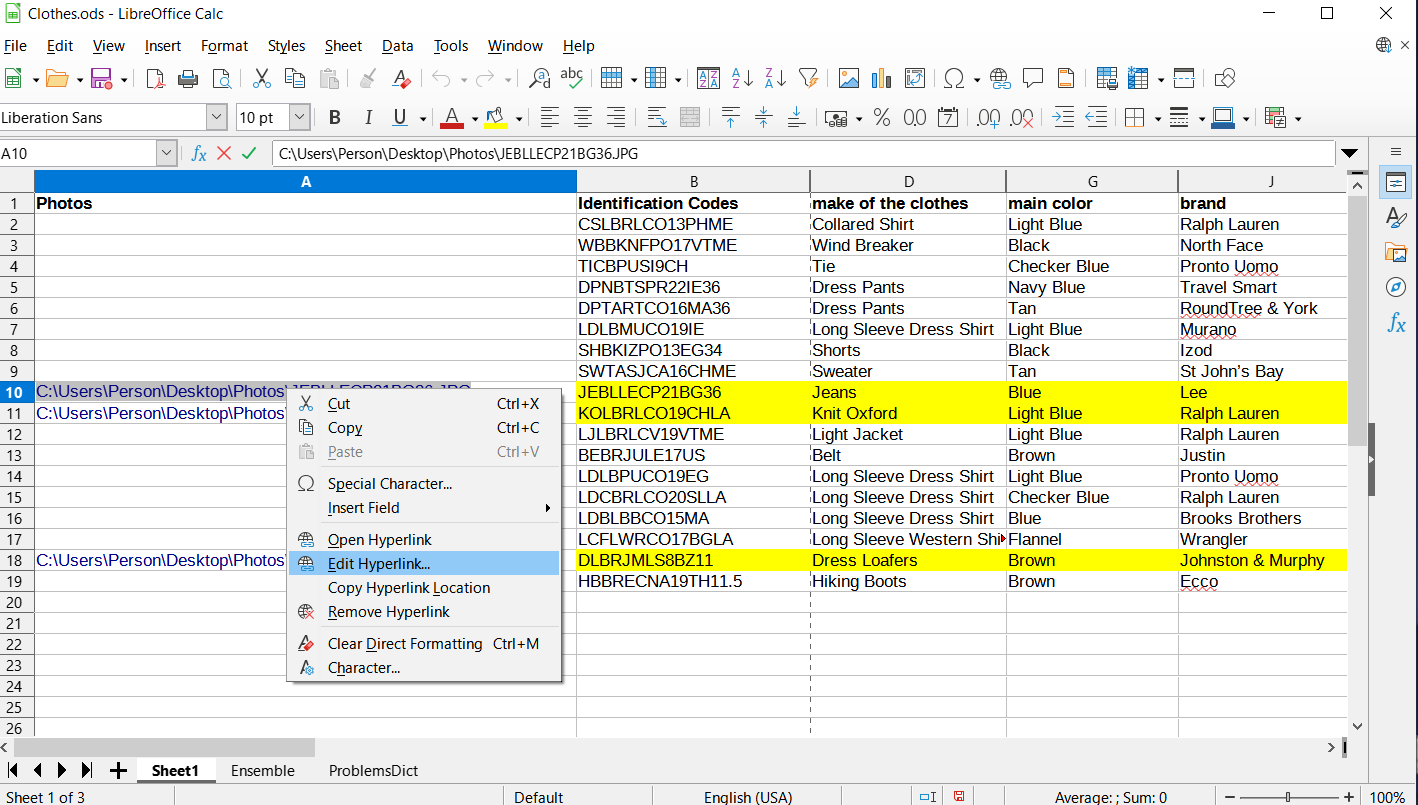Click the Insert Hyperlink toolbar icon
Image resolution: width=1418 pixels, height=805 pixels.
pyautogui.click(x=1000, y=78)
